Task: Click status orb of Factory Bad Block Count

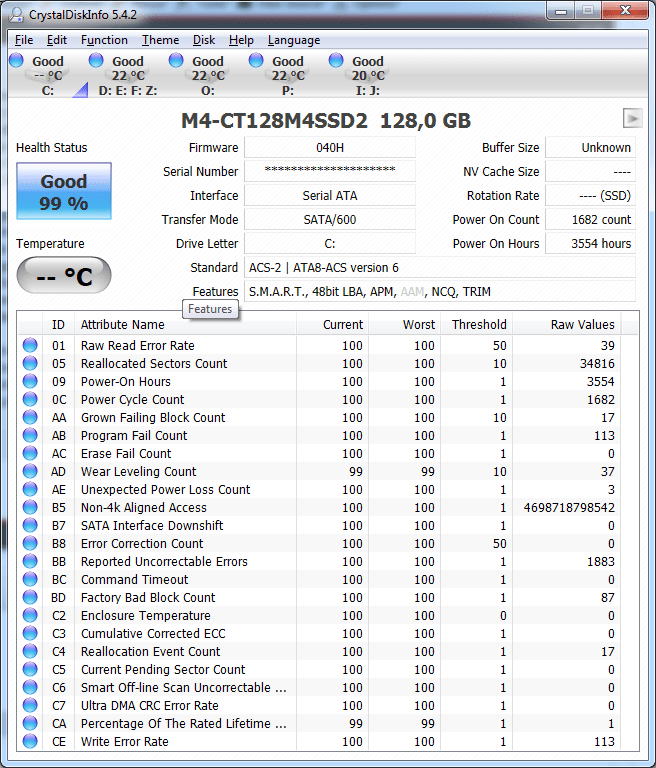Action: point(30,597)
